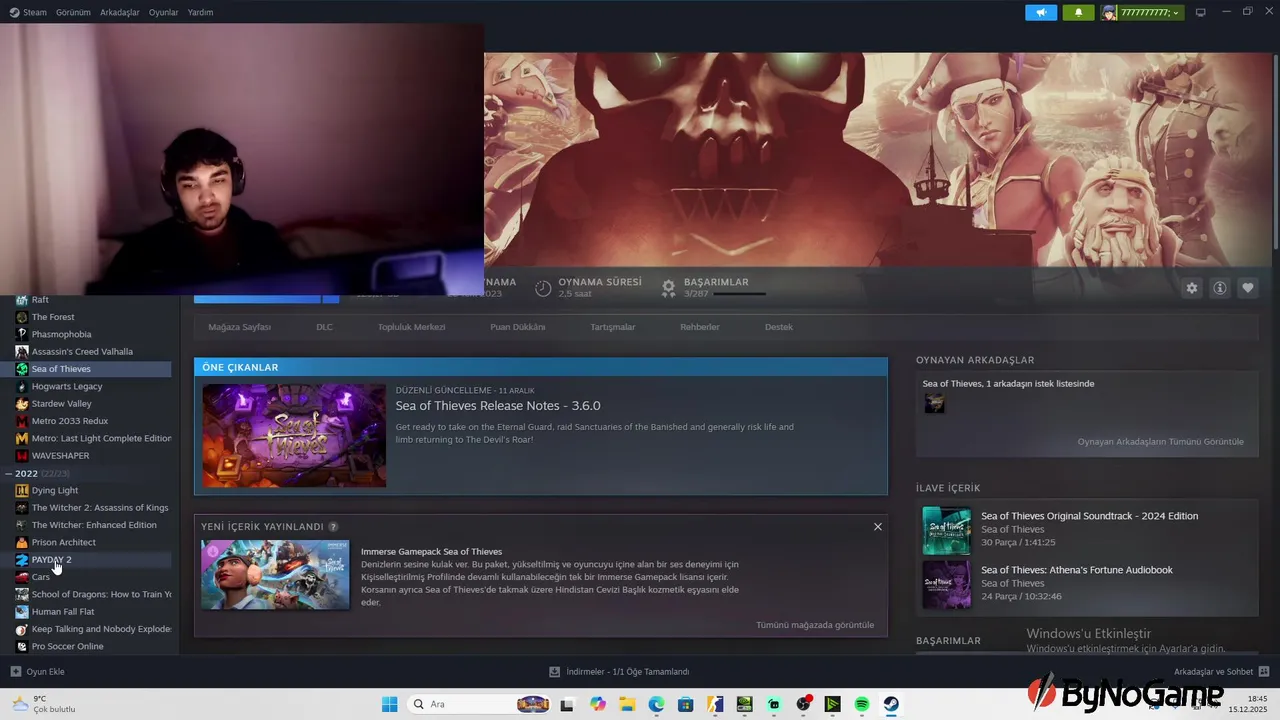Open the Destek tab
This screenshot has height=720, width=1280.
click(779, 327)
